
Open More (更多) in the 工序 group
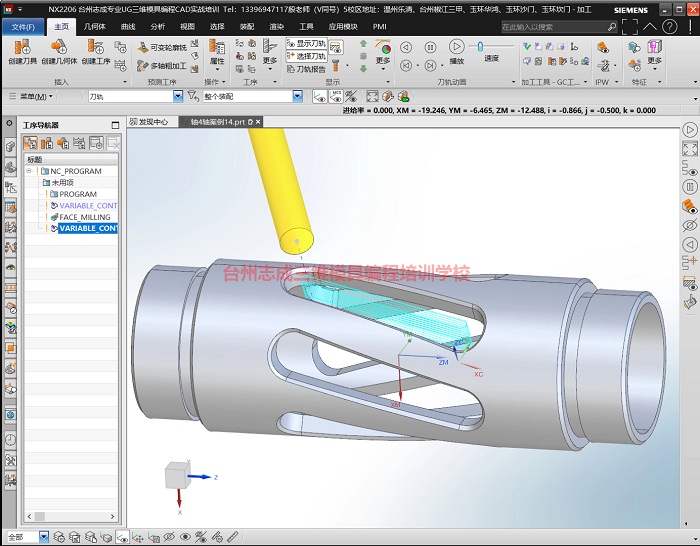point(270,56)
